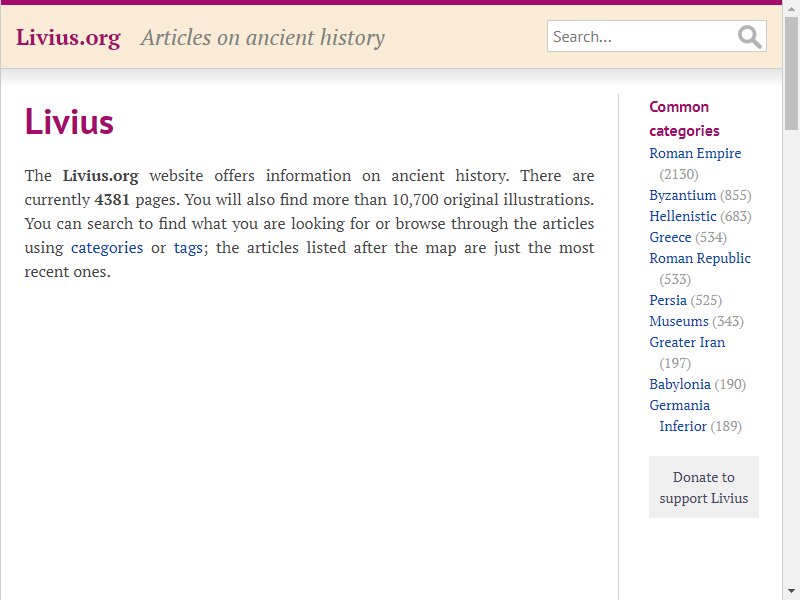Image resolution: width=800 pixels, height=600 pixels.
Task: Click the scrollbar up arrow
Action: 791,7
